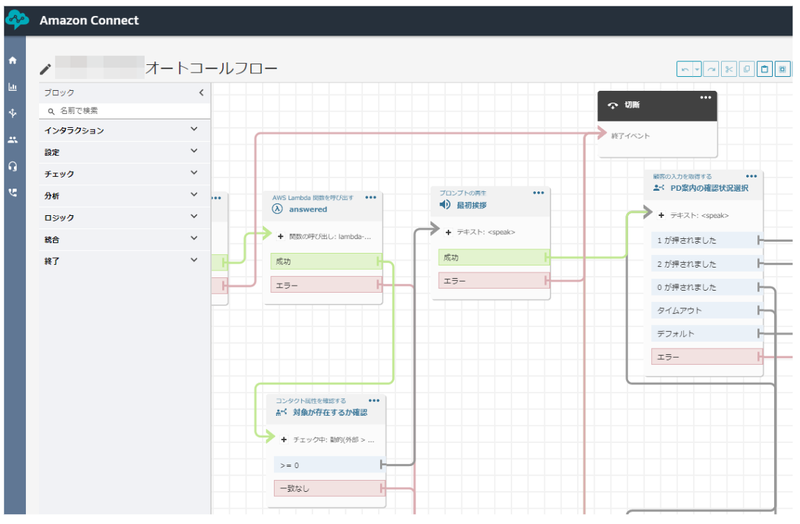
Task: Click the answered block title
Action: click(x=308, y=209)
